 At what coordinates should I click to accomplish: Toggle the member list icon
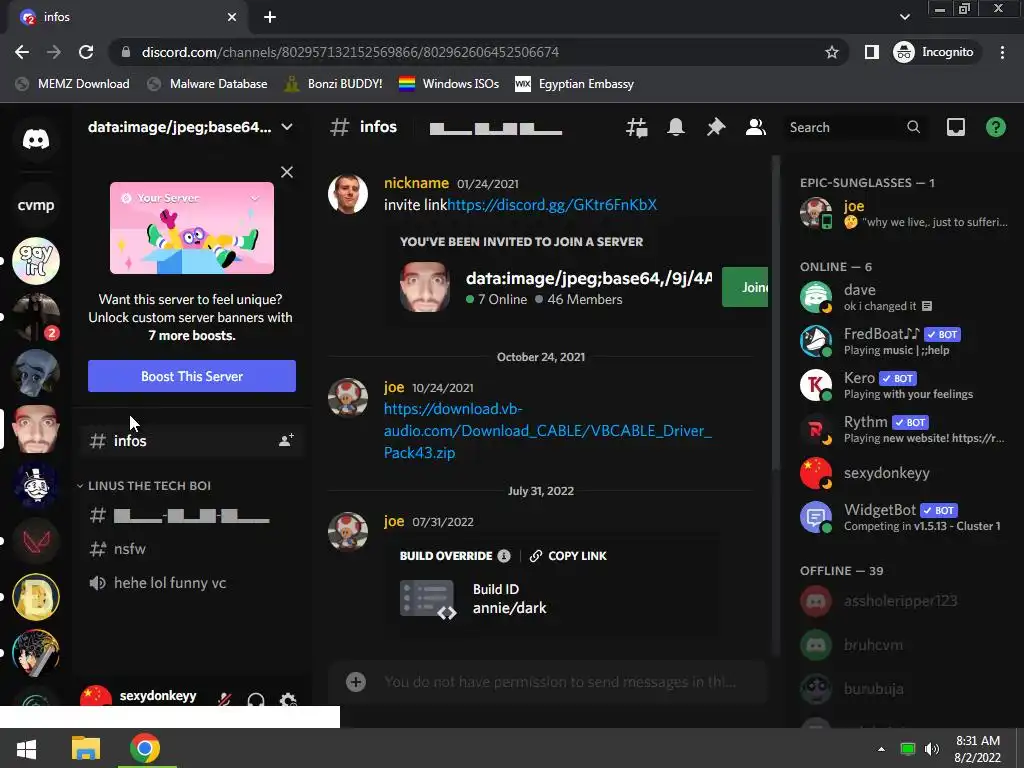point(756,127)
